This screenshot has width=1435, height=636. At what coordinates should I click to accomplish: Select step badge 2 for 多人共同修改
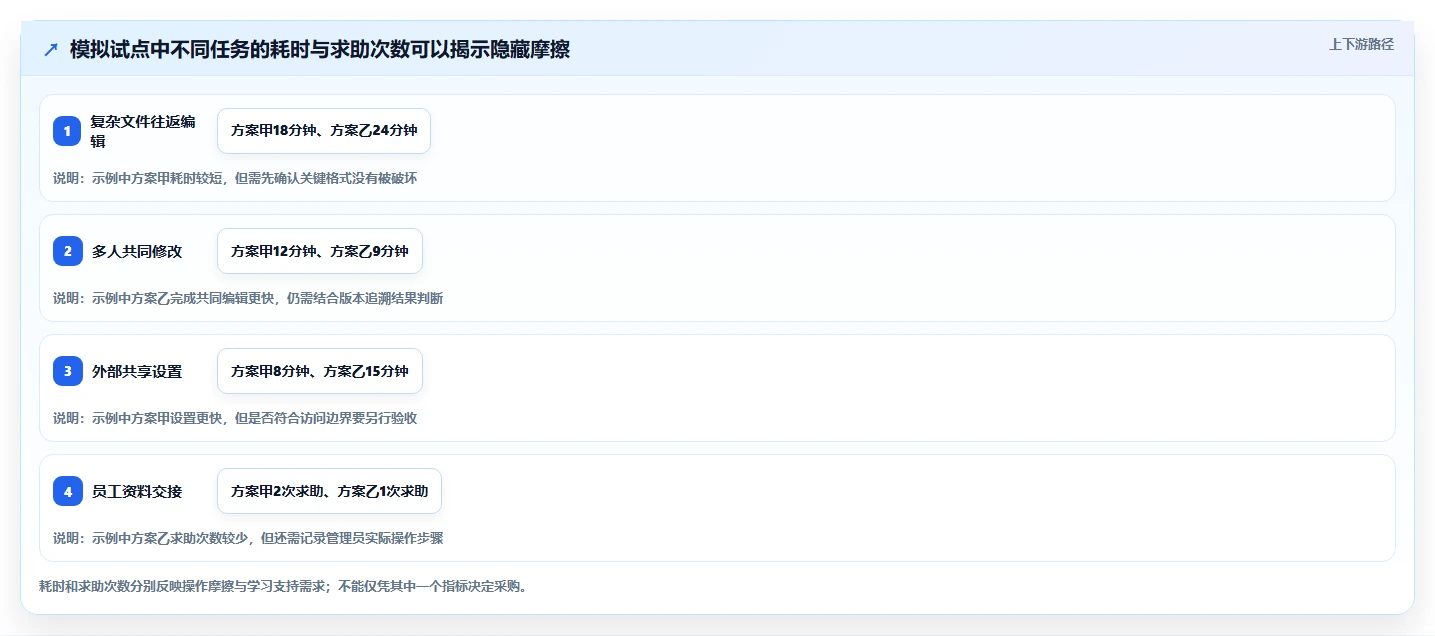(67, 251)
